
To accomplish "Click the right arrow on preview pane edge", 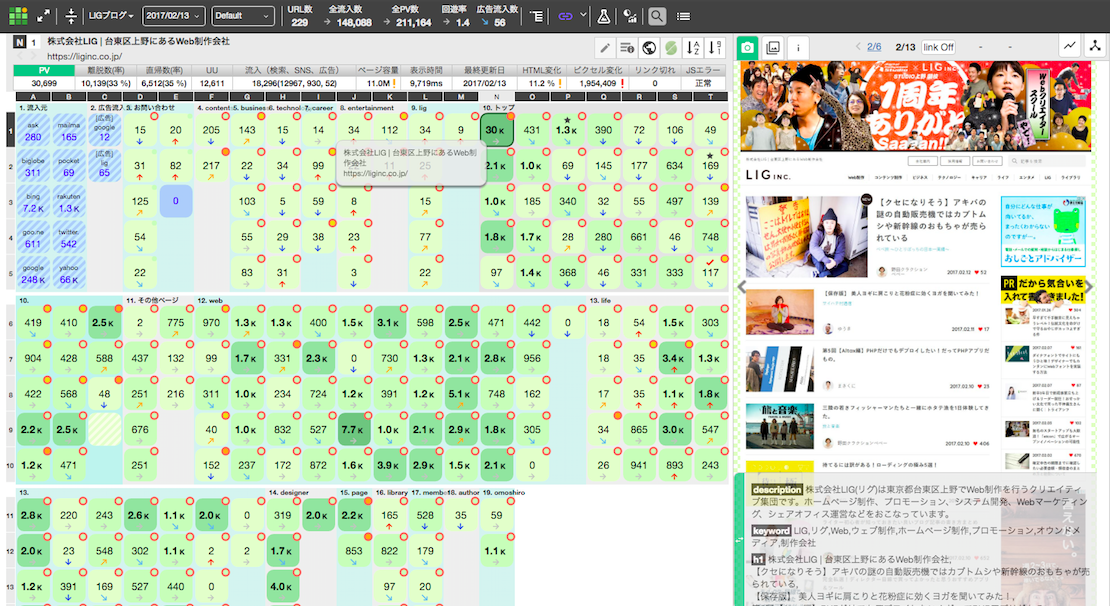I will [1089, 287].
